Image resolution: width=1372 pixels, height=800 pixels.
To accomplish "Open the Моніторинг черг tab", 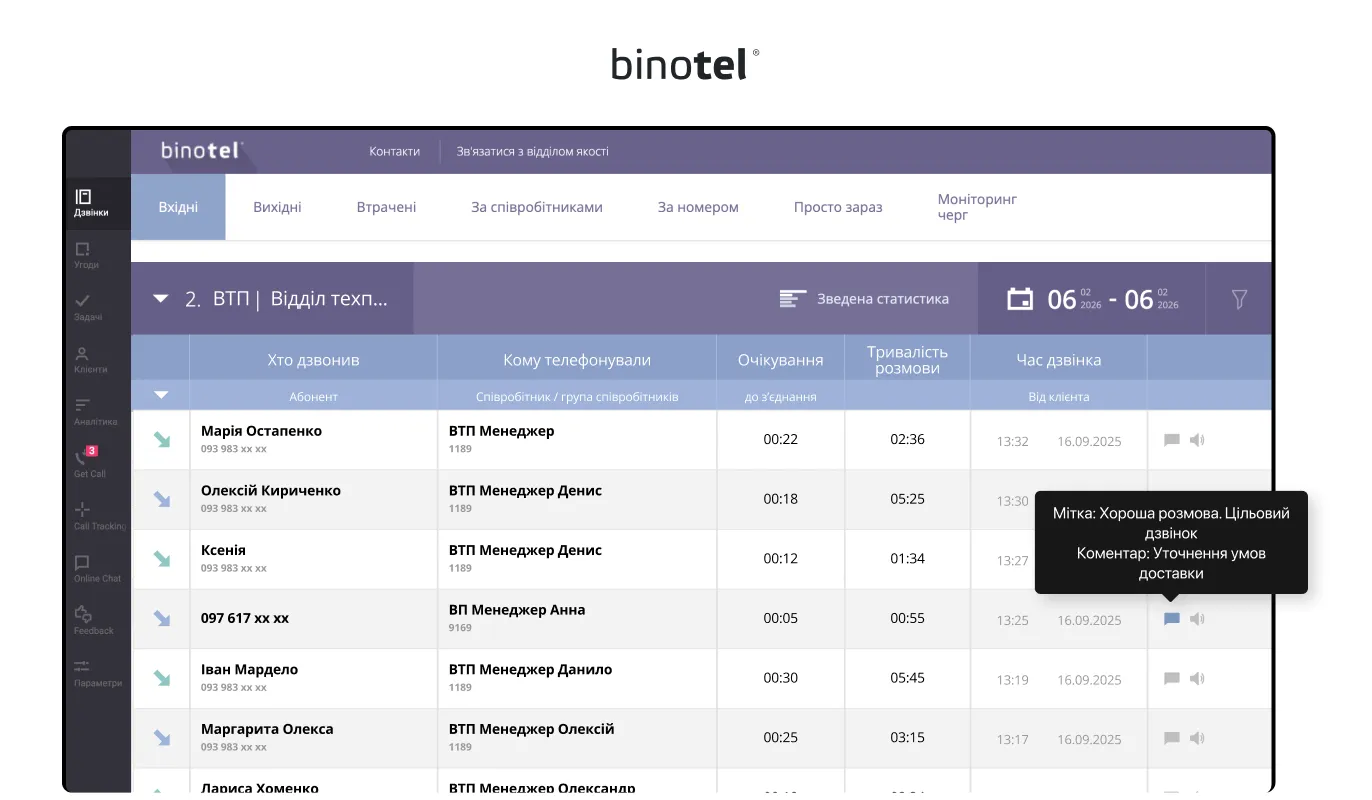I will pyautogui.click(x=977, y=207).
